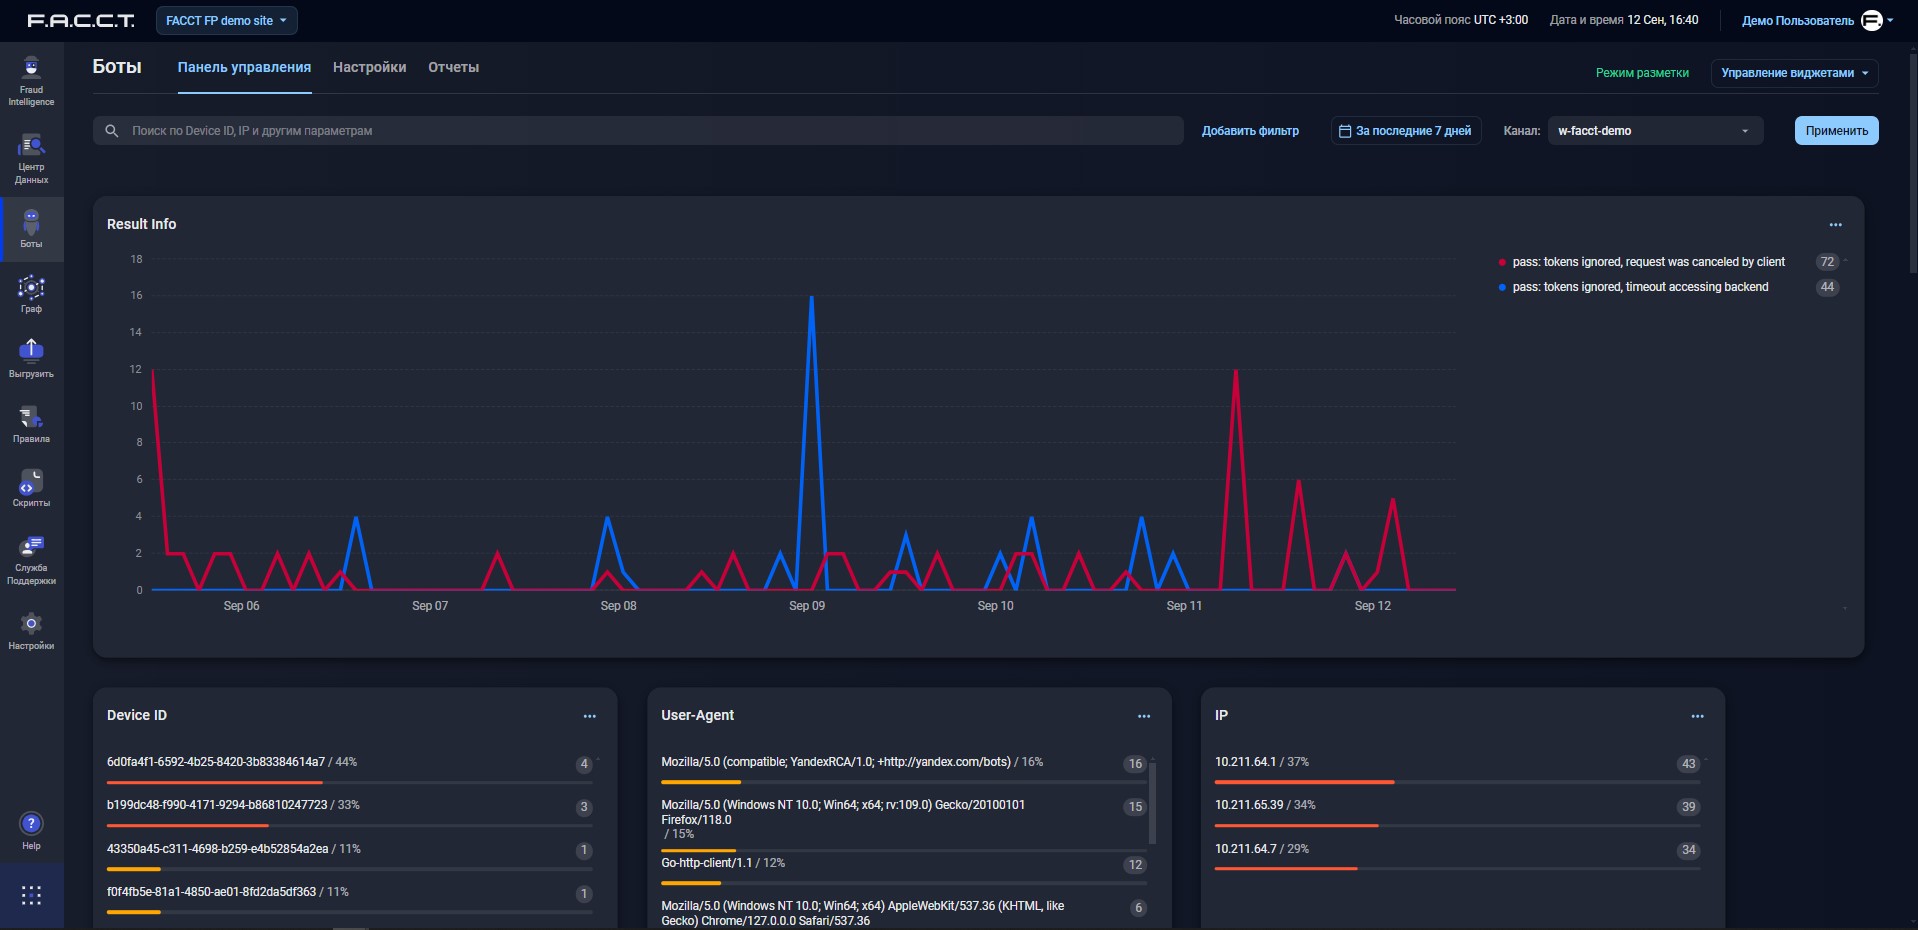Viewport: 1918px width, 930px height.
Task: Open the Правила rules sidebar icon
Action: click(31, 423)
